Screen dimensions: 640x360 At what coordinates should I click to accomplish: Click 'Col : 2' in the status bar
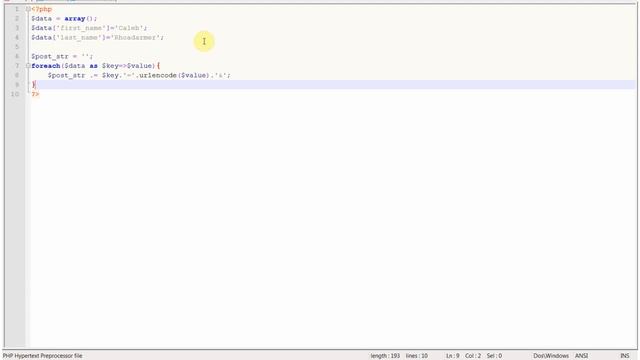click(x=473, y=356)
